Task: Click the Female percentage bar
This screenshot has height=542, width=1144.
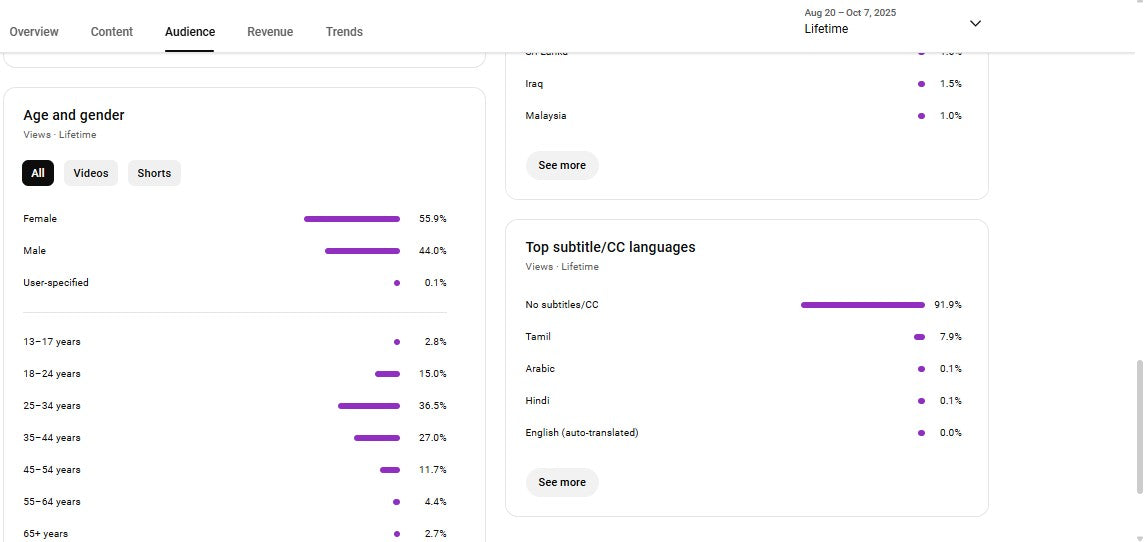Action: coord(352,219)
